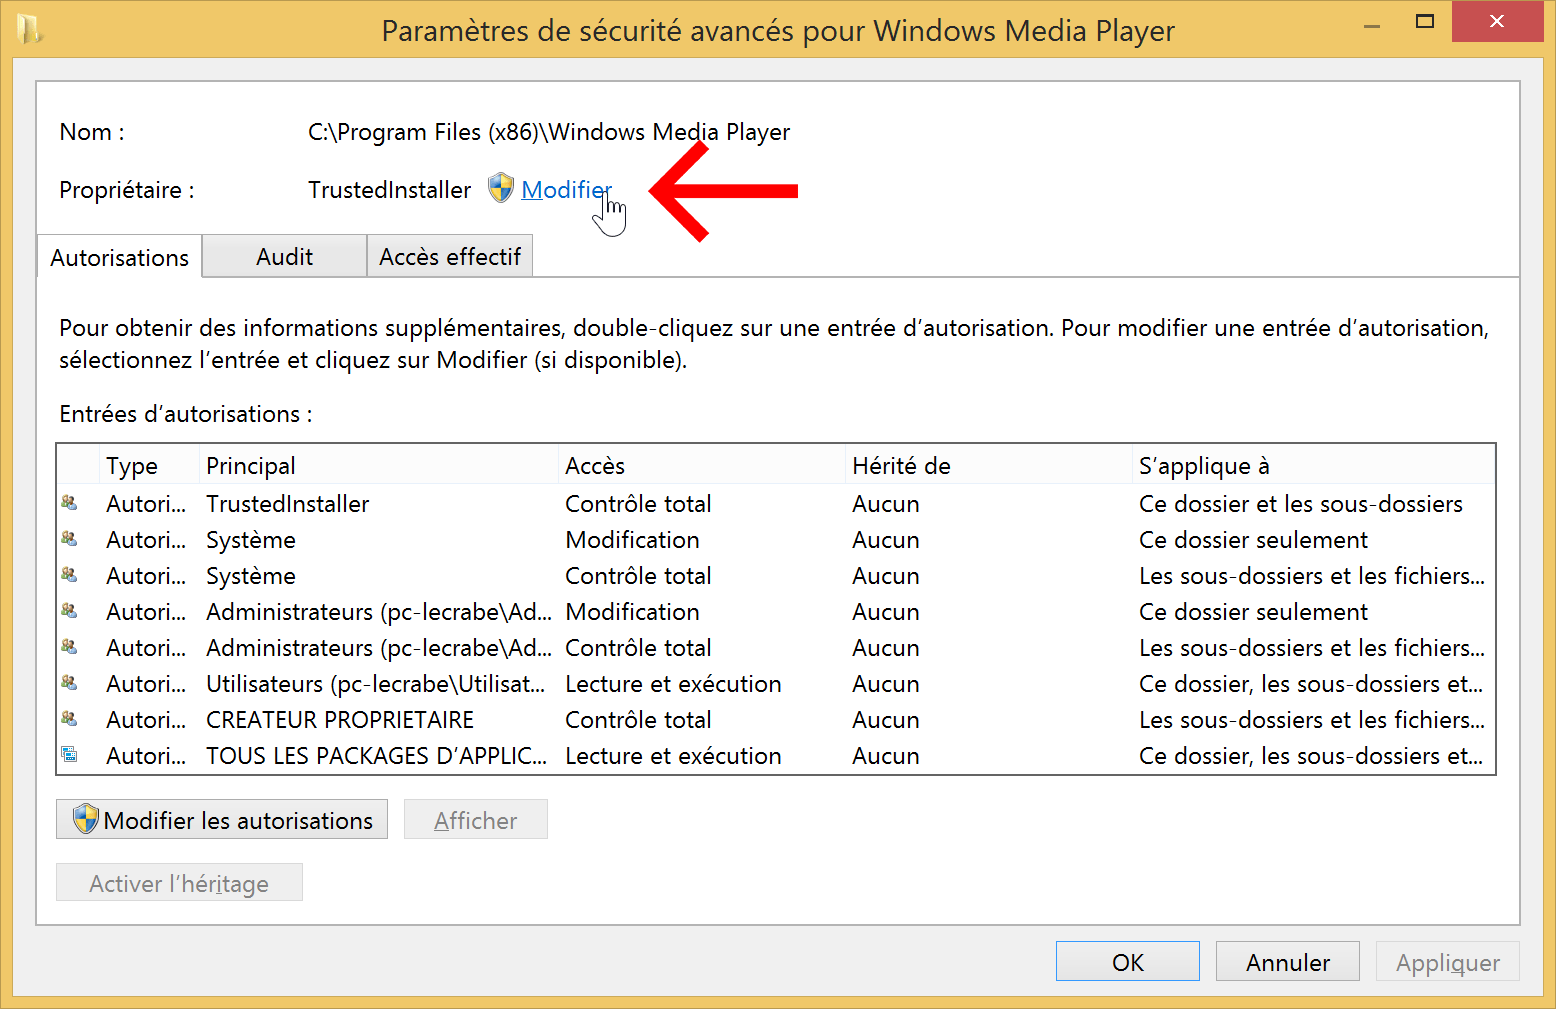Click the user icon of Utilisateurs entry

click(69, 683)
